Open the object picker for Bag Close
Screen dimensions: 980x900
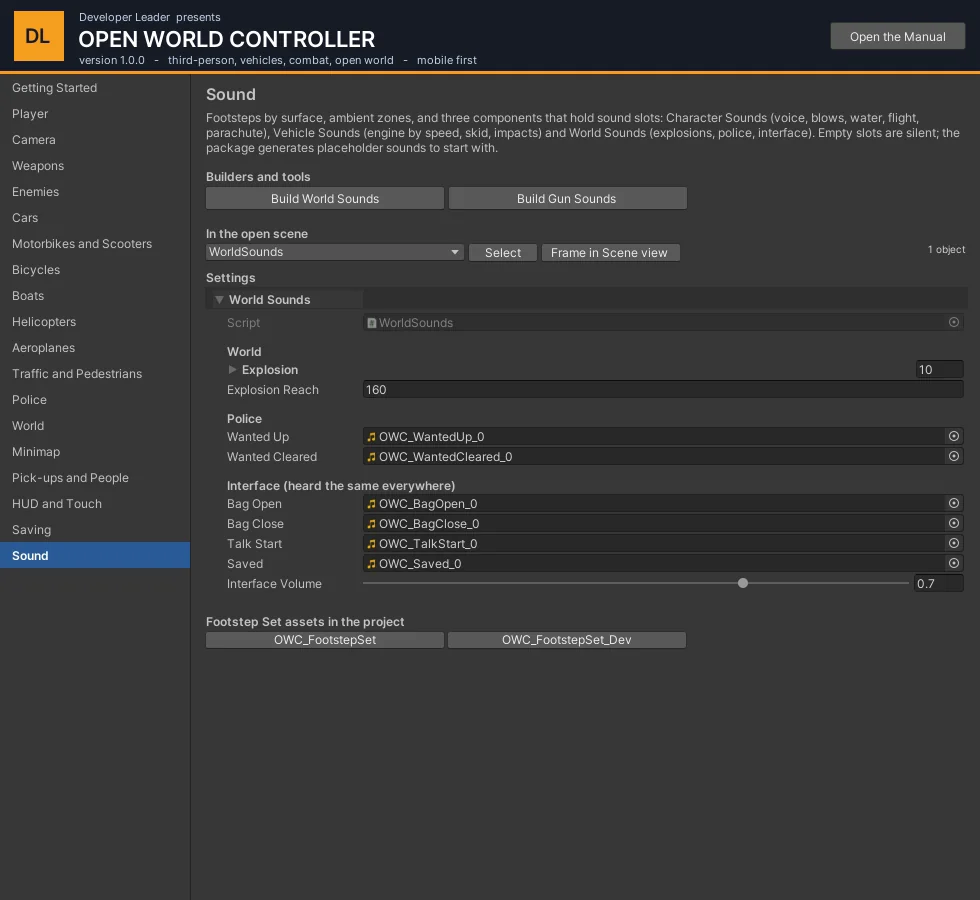[x=954, y=523]
